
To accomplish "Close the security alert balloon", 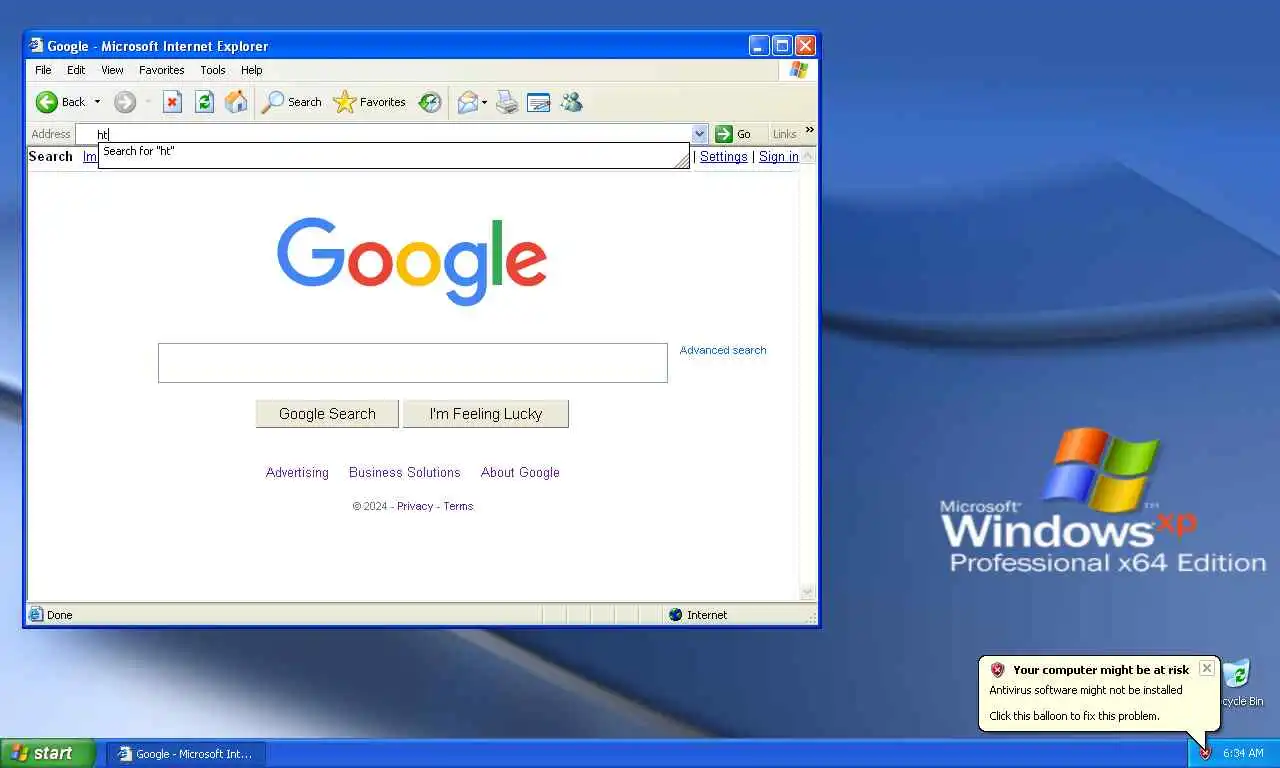I will 1206,668.
